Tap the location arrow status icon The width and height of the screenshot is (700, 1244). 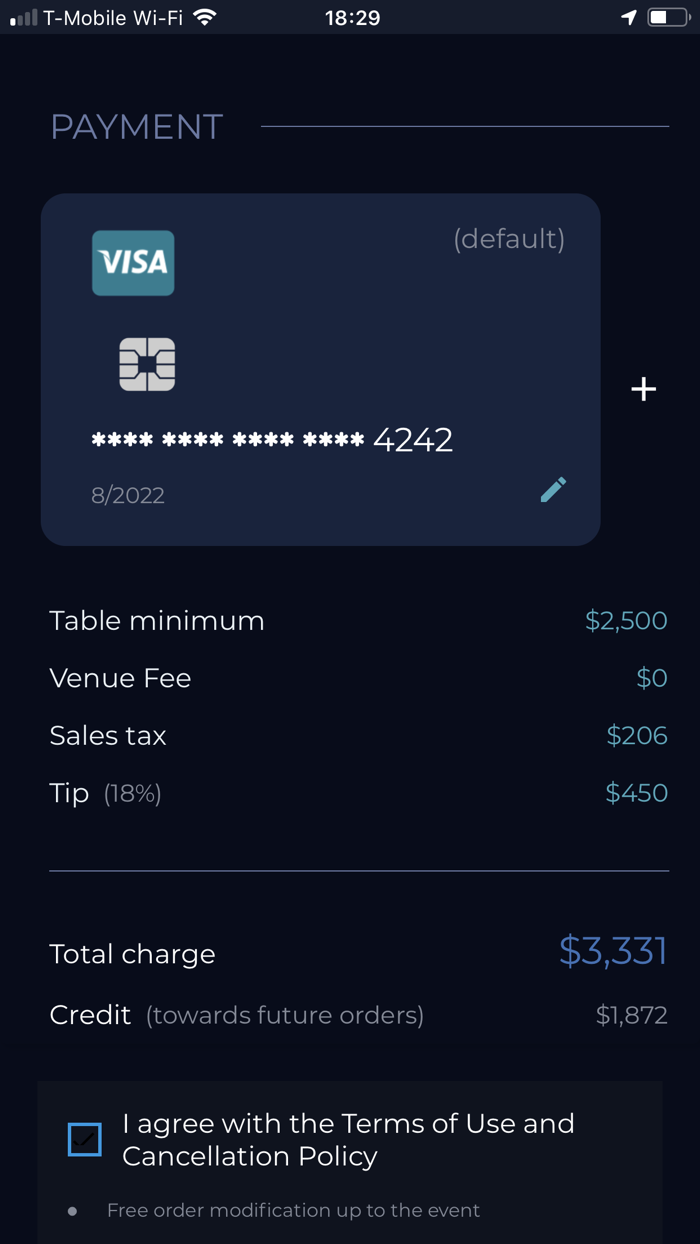629,17
